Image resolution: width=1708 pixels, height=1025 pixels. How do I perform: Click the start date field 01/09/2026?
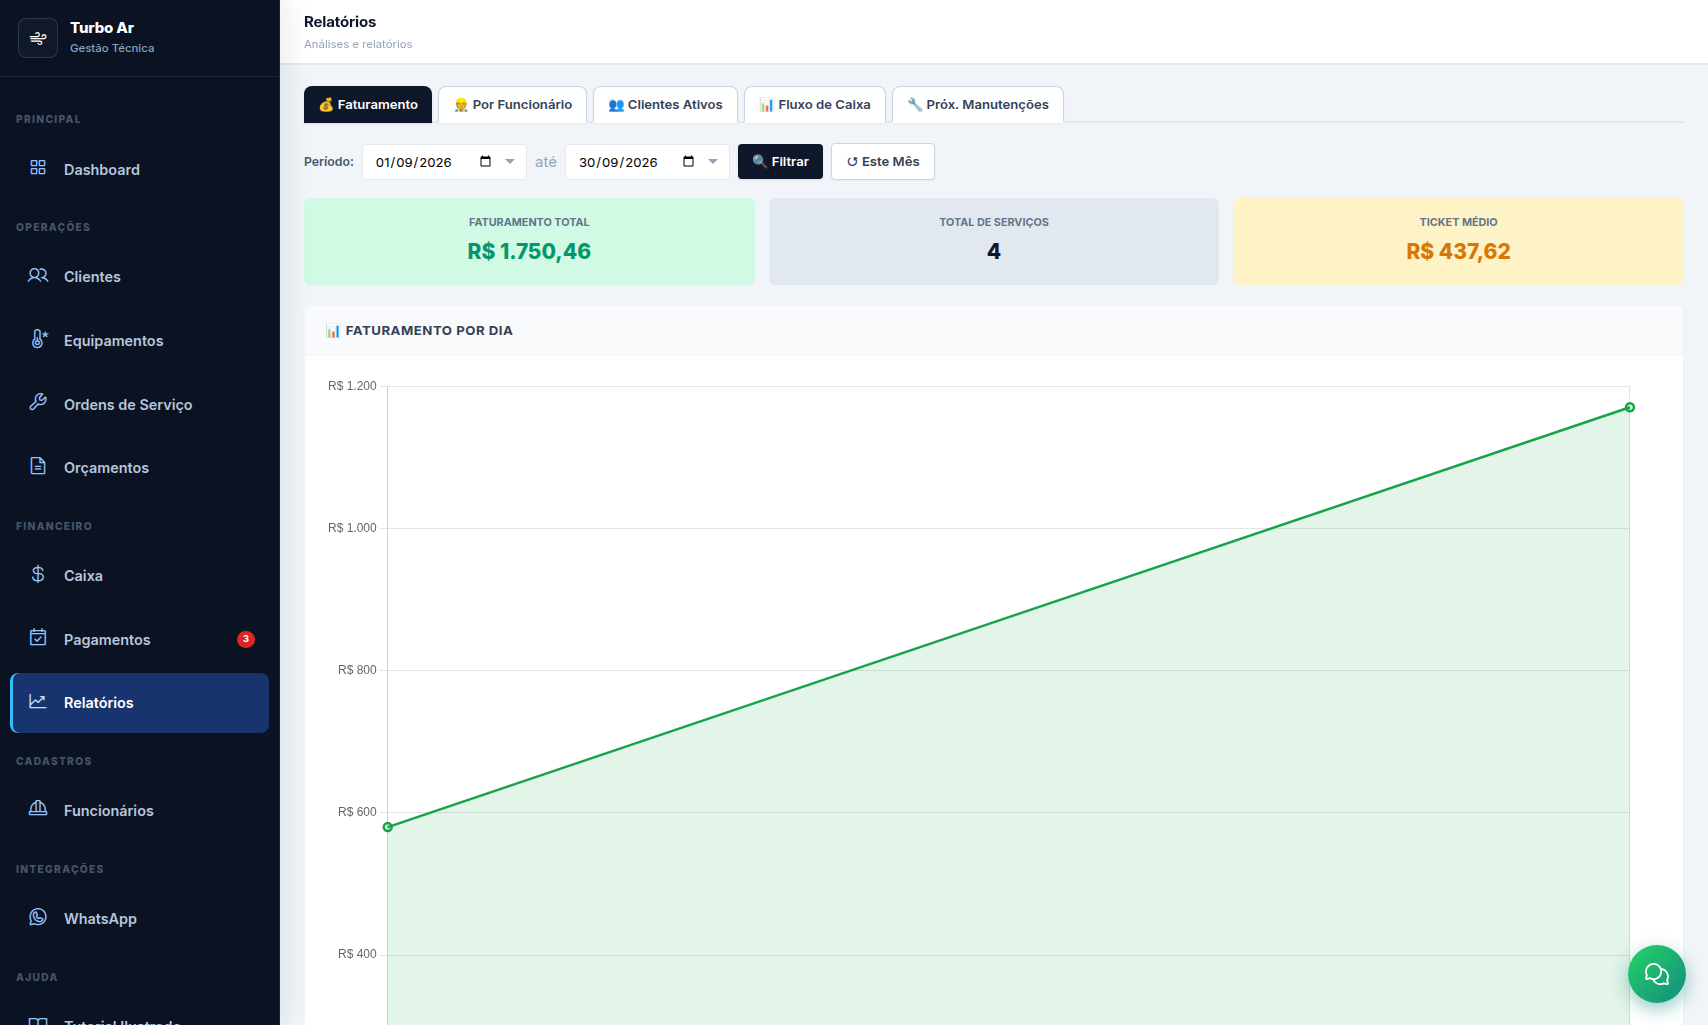point(444,162)
